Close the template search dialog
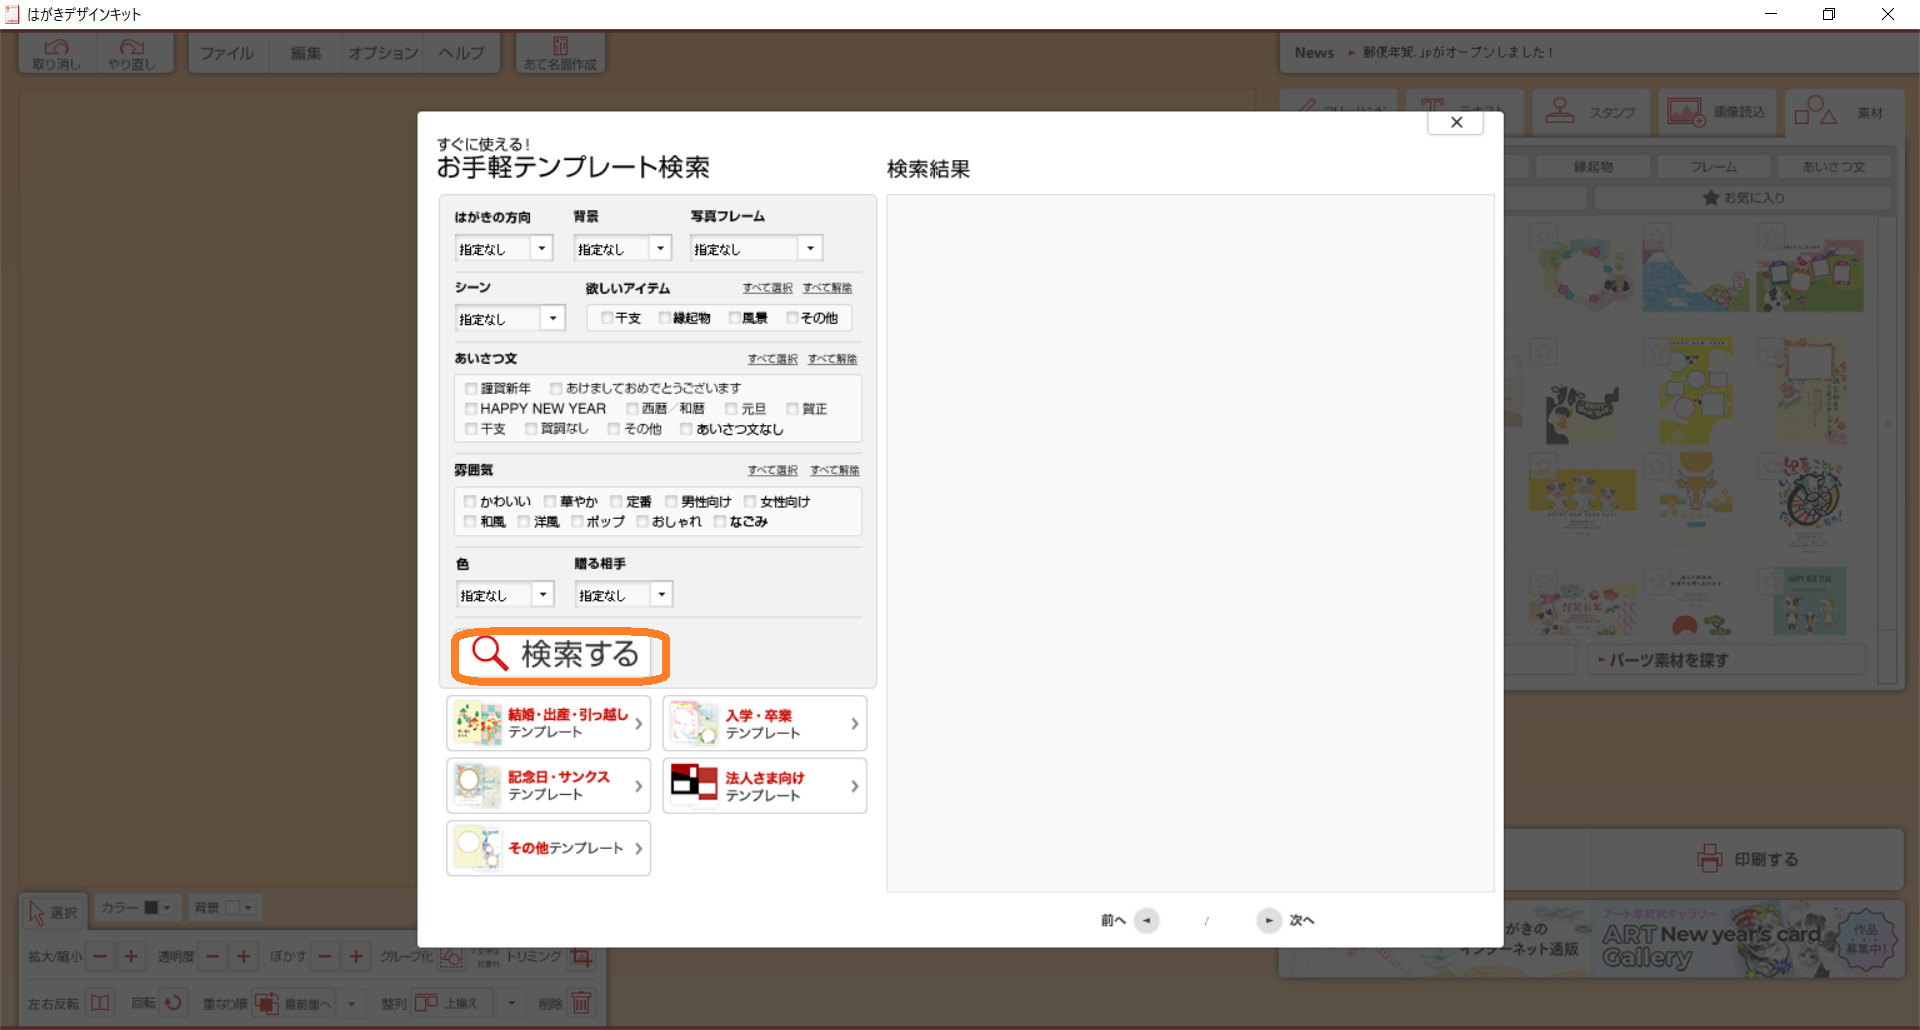This screenshot has height=1030, width=1920. pos(1456,122)
